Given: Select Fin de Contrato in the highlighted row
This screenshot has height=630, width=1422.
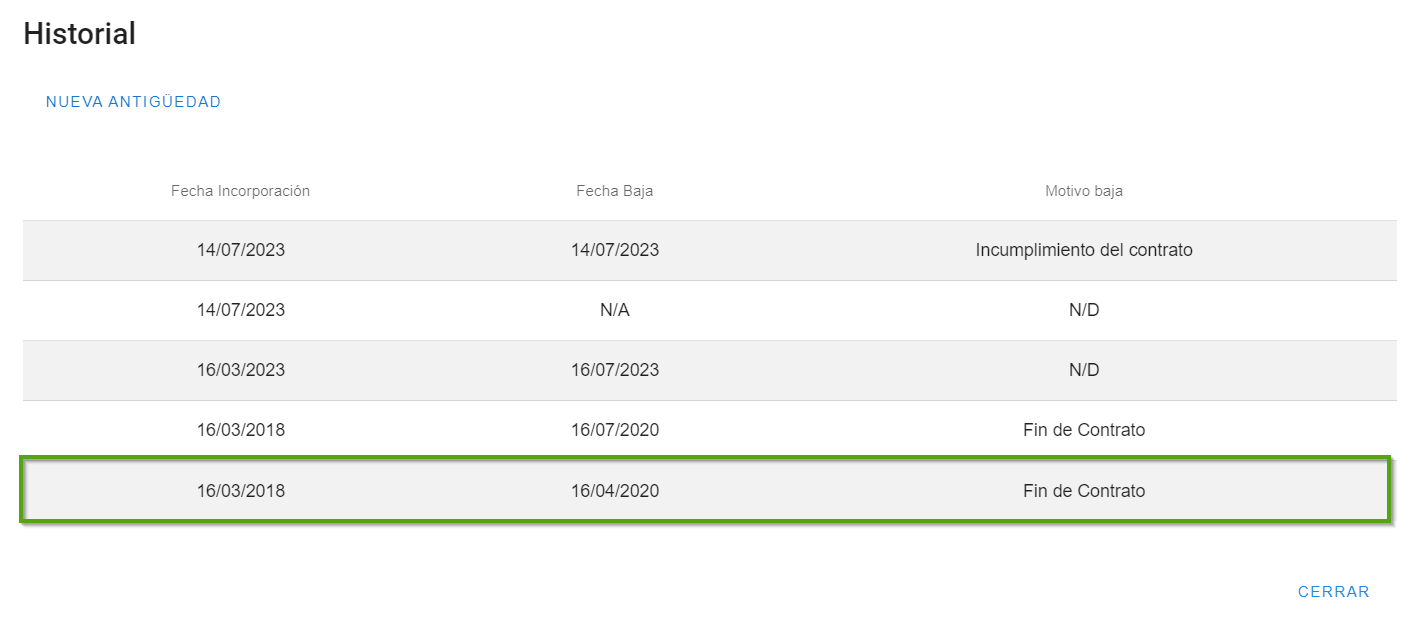Looking at the screenshot, I should (x=1083, y=491).
